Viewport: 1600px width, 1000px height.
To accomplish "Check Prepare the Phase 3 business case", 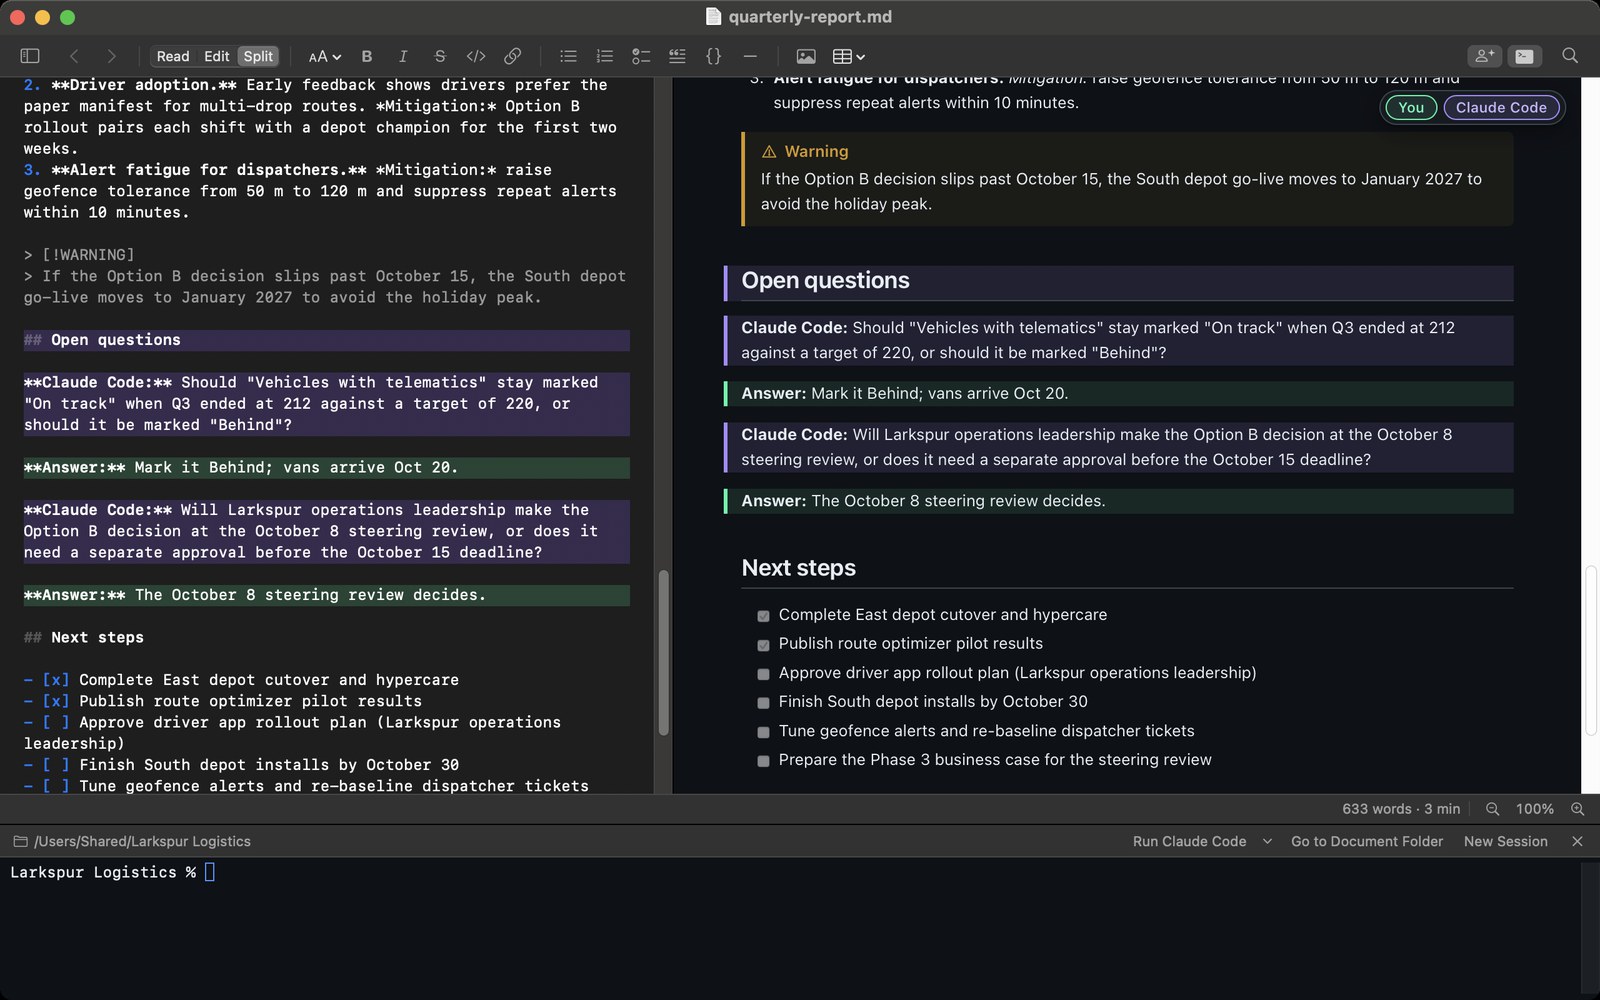I will pyautogui.click(x=763, y=761).
